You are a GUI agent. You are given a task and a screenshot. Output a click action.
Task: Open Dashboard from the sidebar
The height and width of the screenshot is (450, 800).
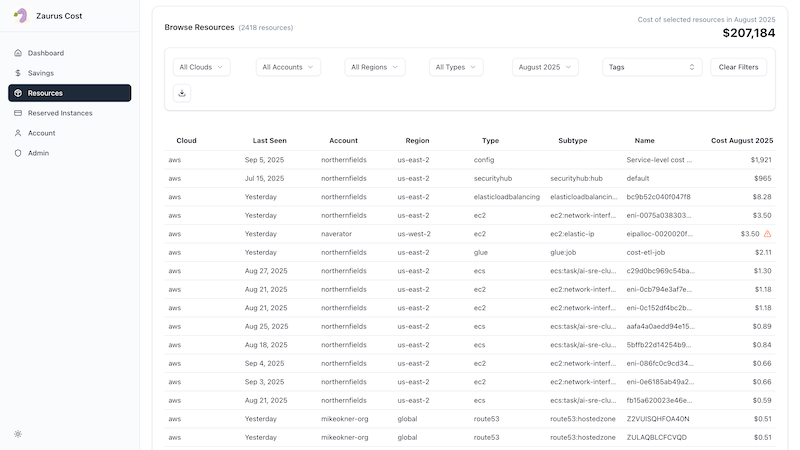[x=45, y=53]
